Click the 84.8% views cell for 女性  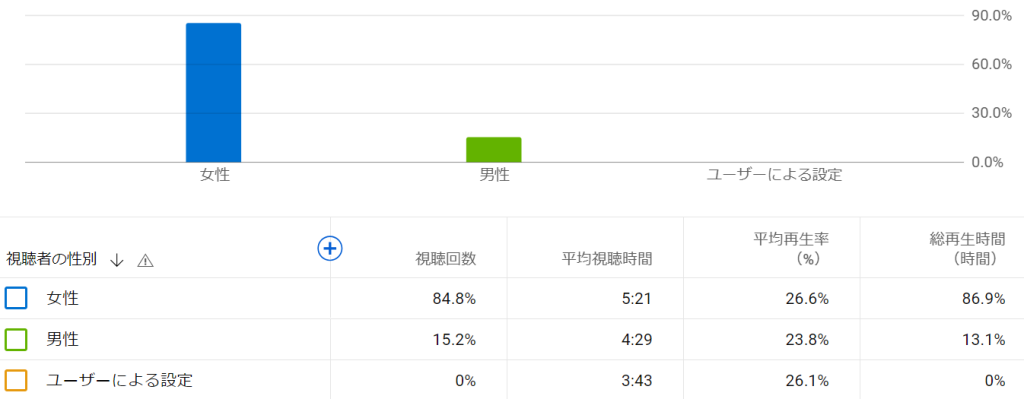pos(454,299)
